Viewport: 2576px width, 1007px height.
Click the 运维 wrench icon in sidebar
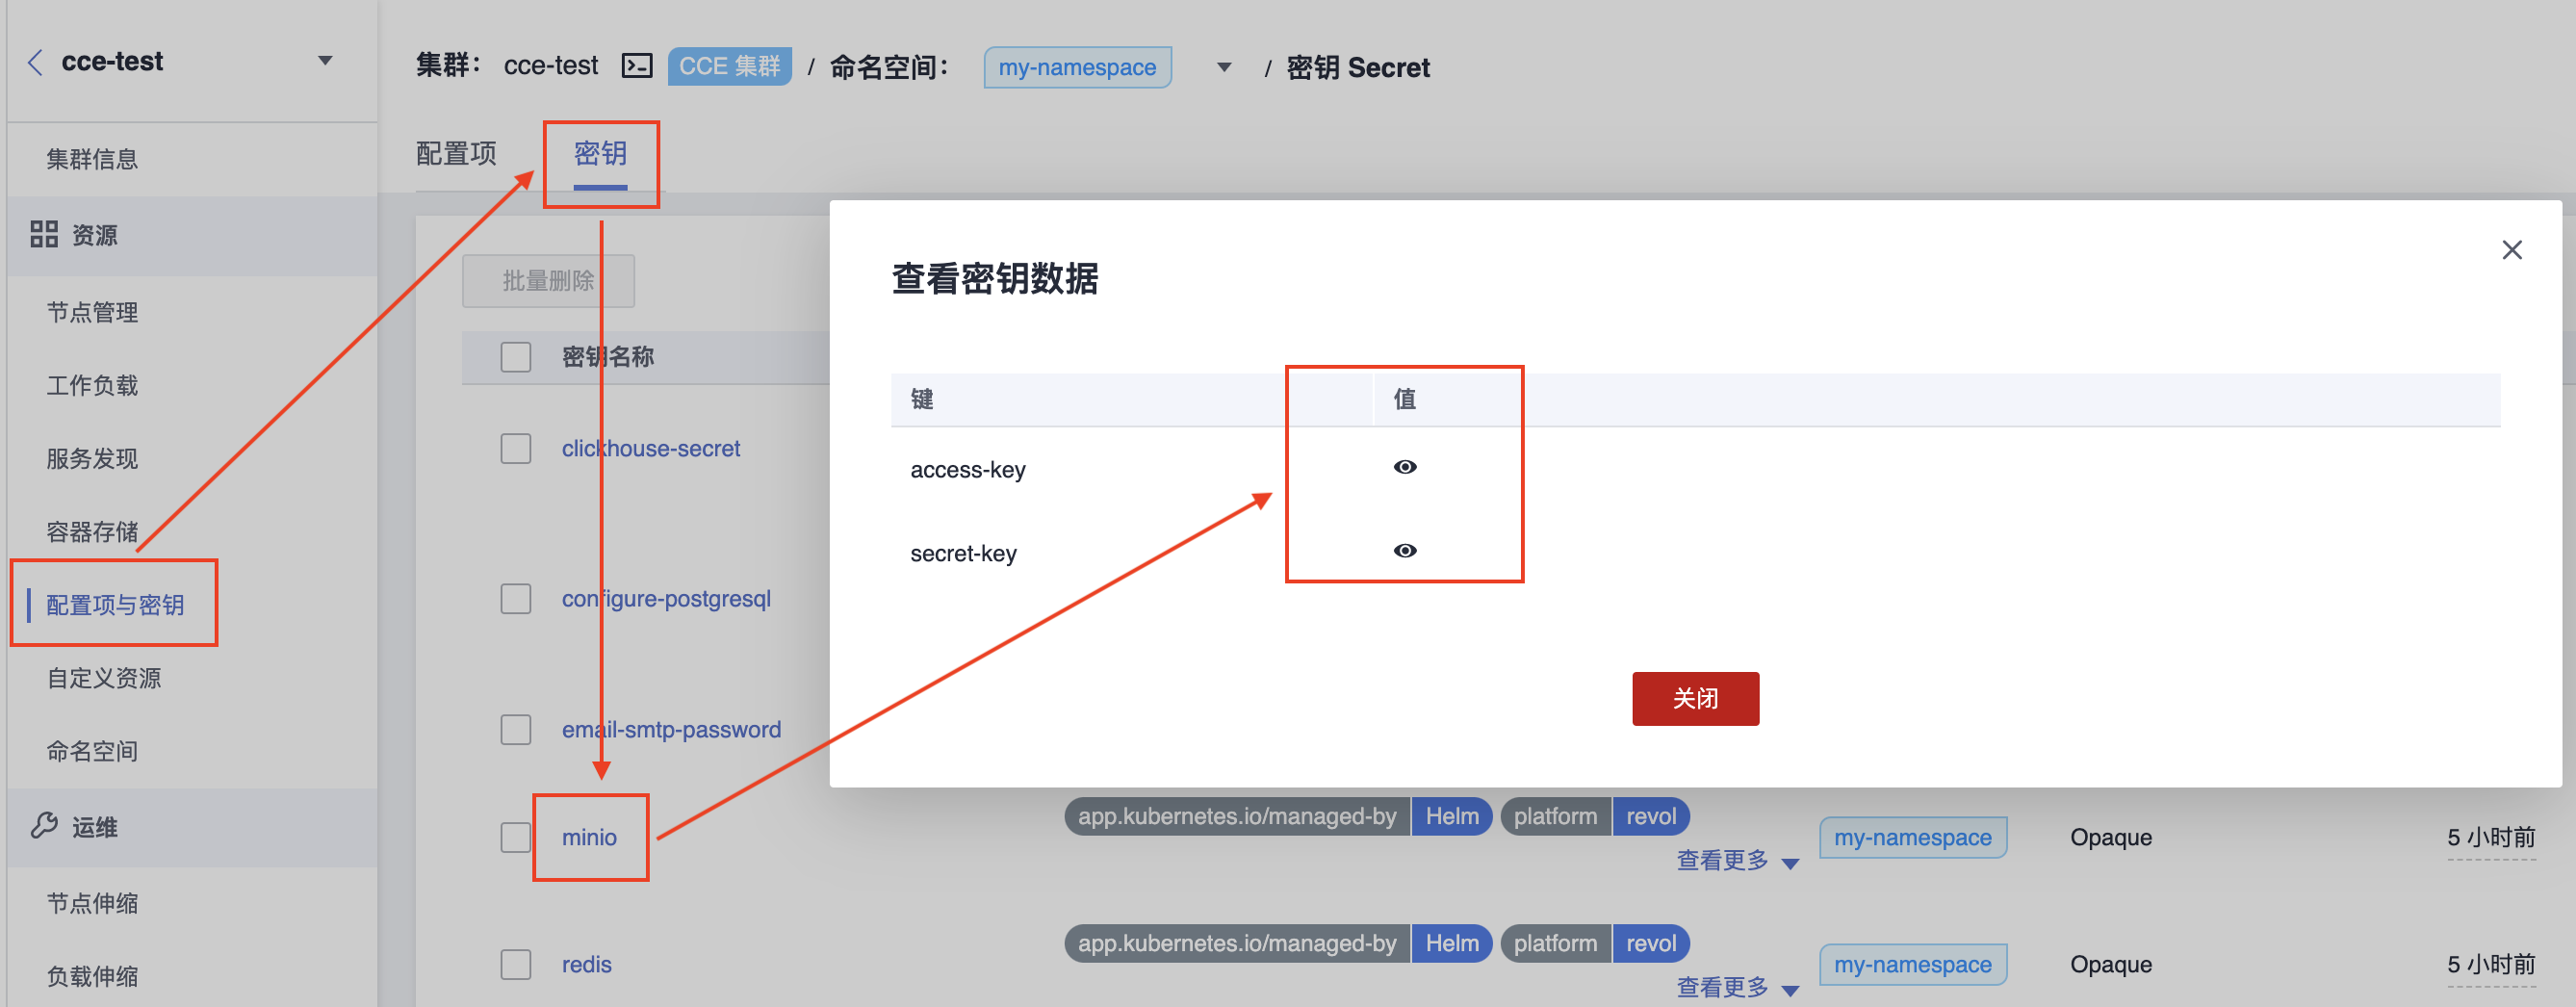tap(44, 826)
